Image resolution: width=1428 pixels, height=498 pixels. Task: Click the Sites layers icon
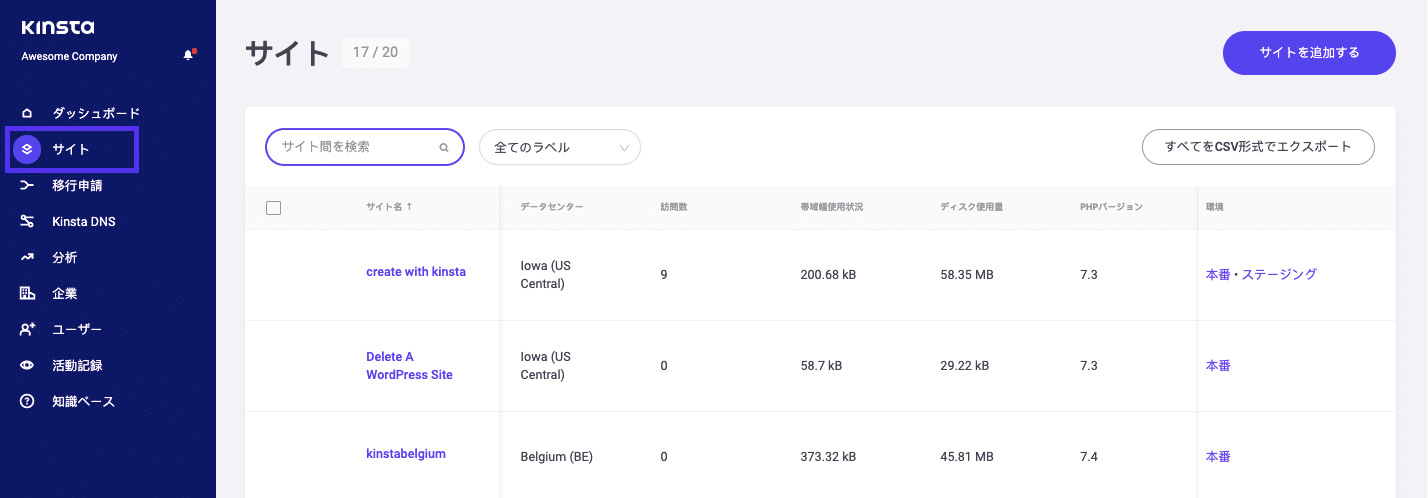[27, 149]
